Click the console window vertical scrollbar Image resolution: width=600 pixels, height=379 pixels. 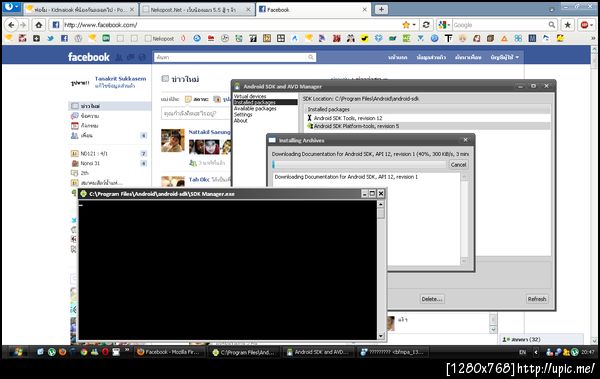381,270
